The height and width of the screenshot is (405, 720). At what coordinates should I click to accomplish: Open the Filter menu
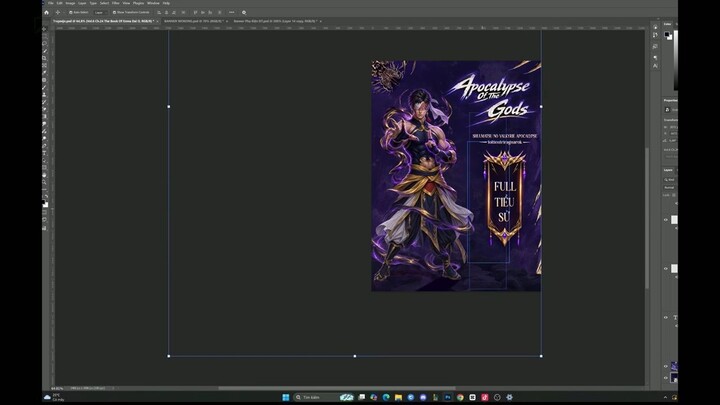click(x=116, y=3)
